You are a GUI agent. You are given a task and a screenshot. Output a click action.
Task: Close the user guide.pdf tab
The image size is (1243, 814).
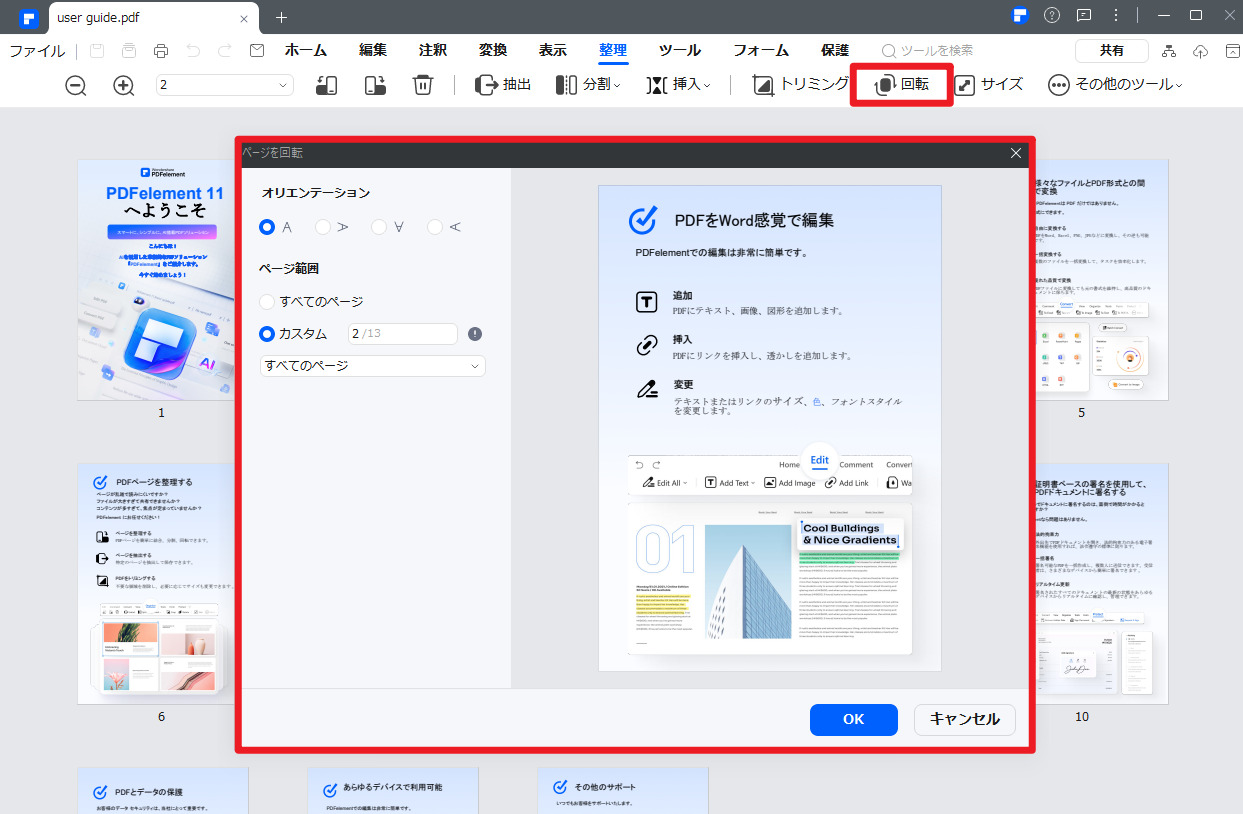click(244, 17)
